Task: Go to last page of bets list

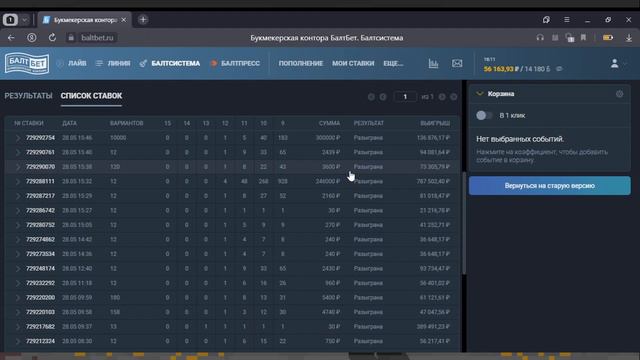Action: coord(453,97)
